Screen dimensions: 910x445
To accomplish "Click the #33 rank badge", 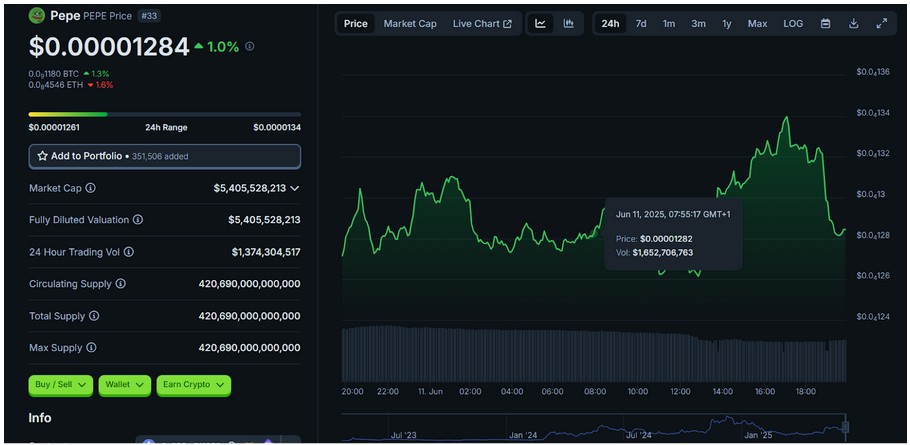I will [149, 16].
